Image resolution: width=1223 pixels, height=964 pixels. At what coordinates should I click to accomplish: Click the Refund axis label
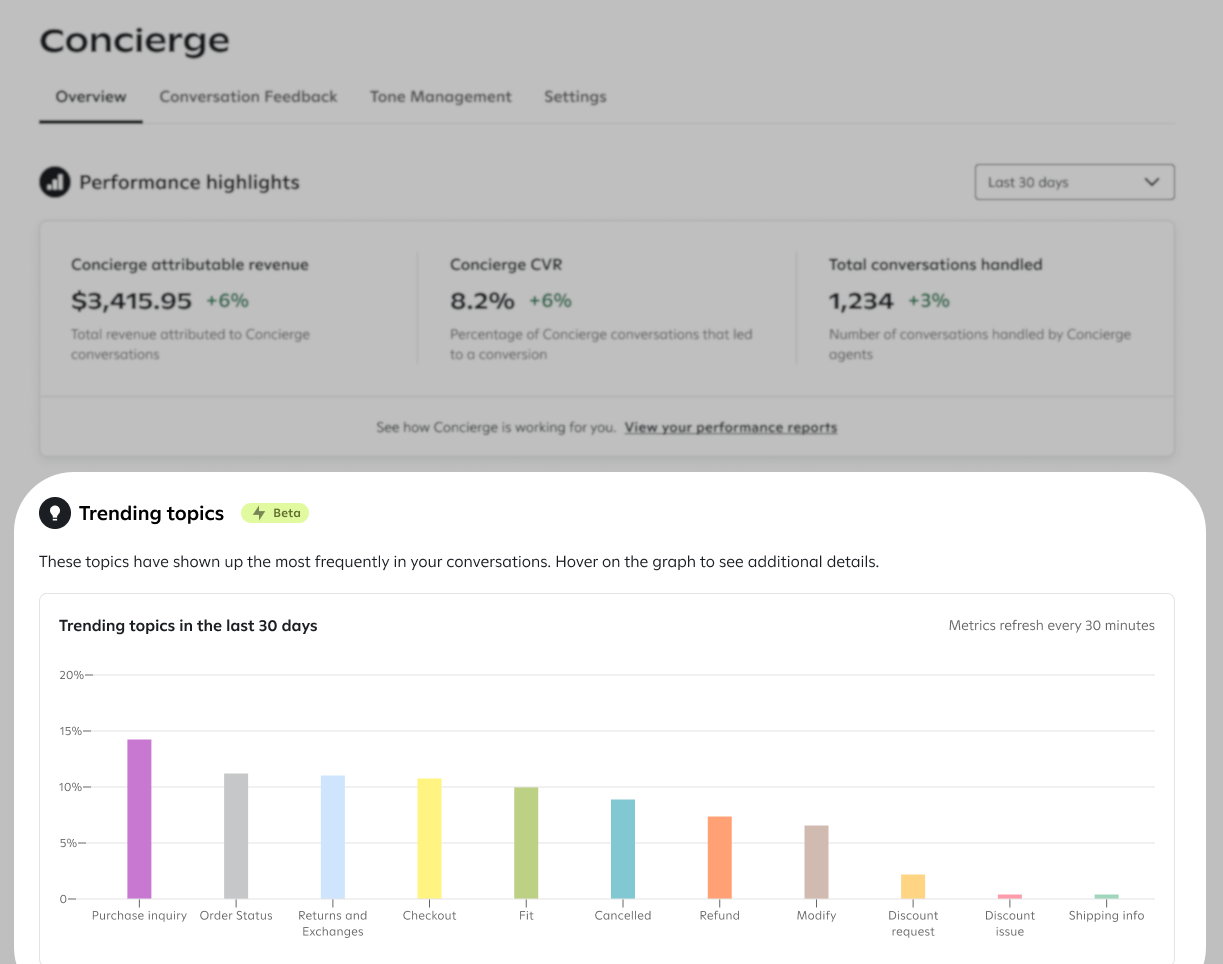[720, 916]
